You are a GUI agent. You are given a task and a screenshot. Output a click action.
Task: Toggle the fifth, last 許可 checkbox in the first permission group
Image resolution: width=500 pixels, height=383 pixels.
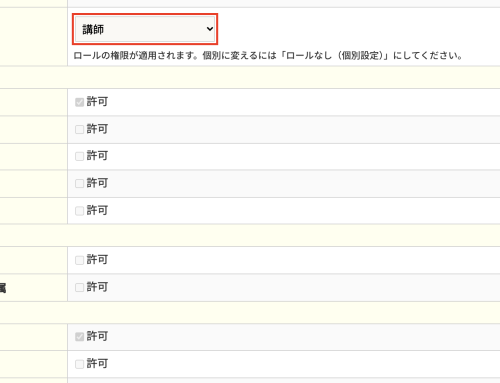(79, 211)
